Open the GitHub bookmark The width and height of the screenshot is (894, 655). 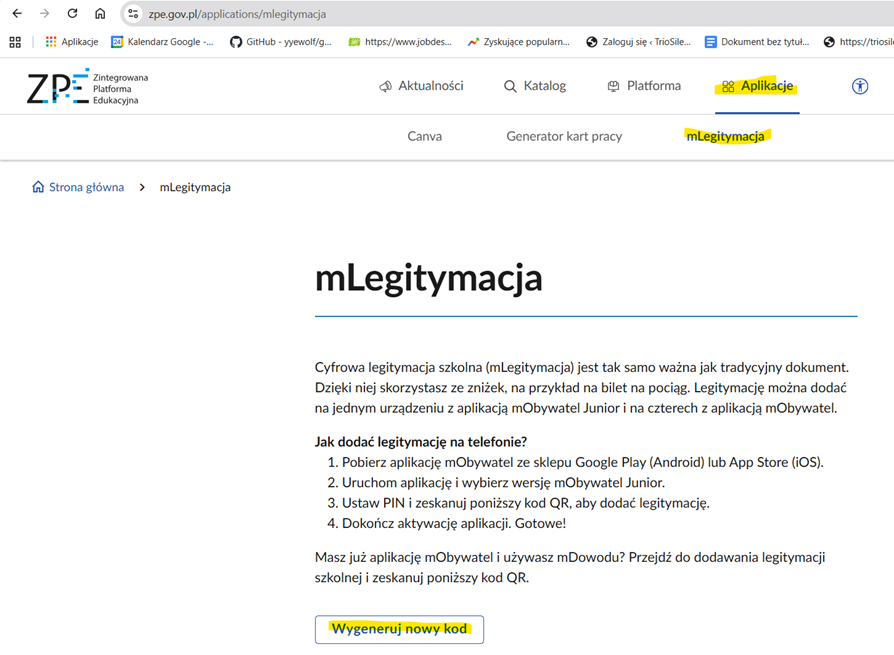click(x=280, y=42)
